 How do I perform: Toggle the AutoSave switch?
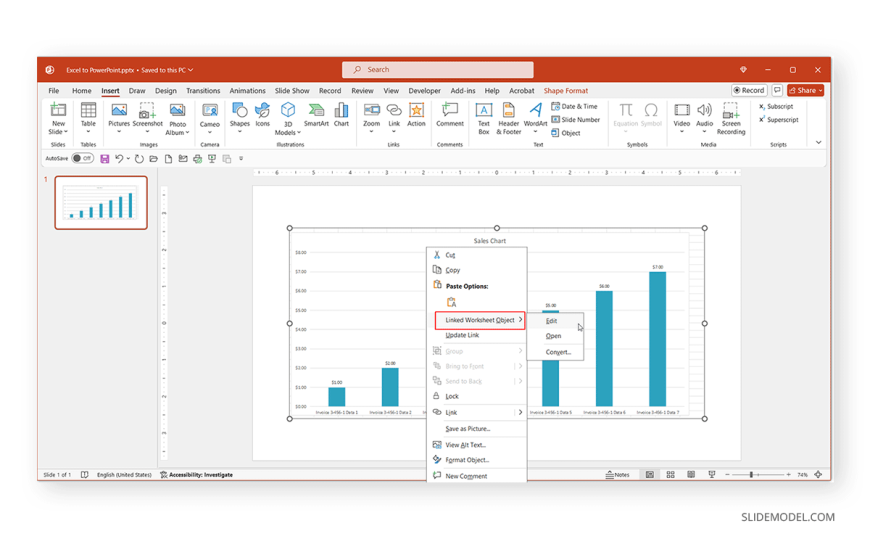(x=83, y=158)
